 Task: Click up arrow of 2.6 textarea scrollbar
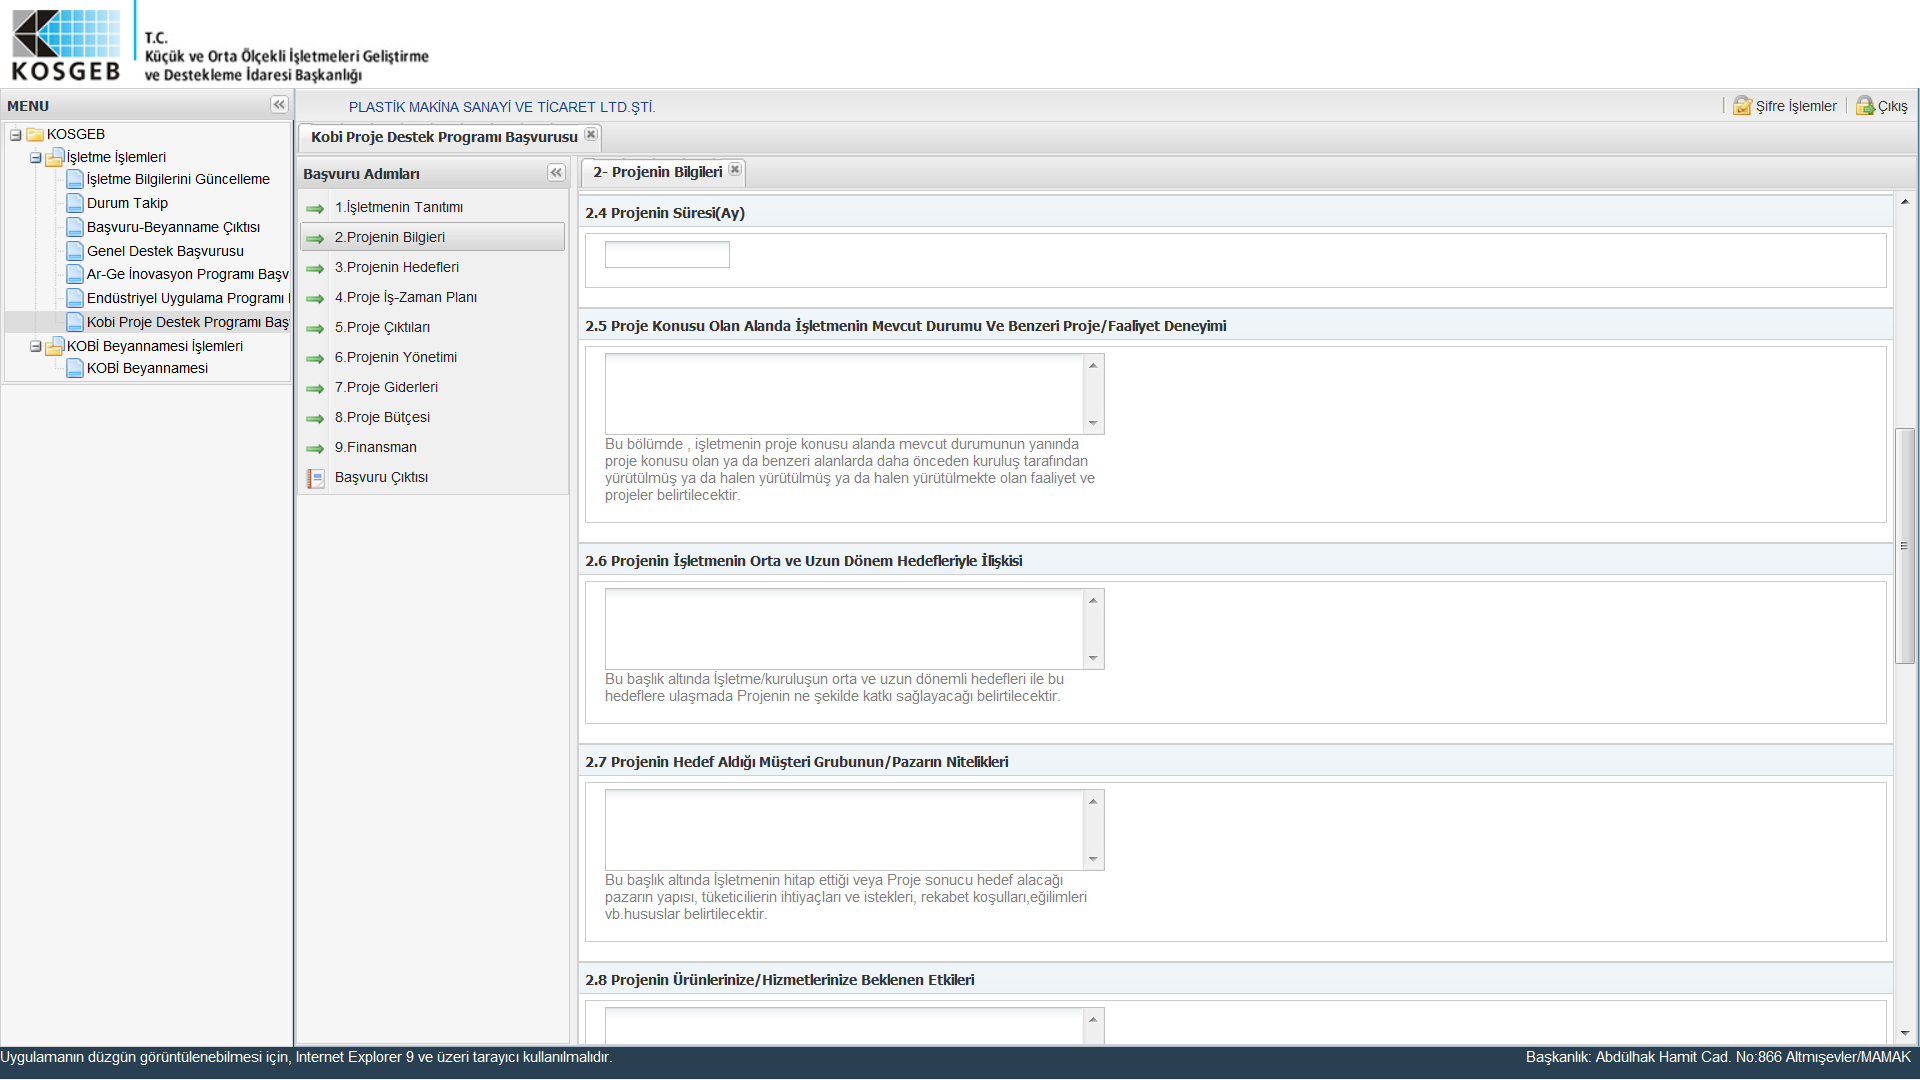click(1093, 600)
